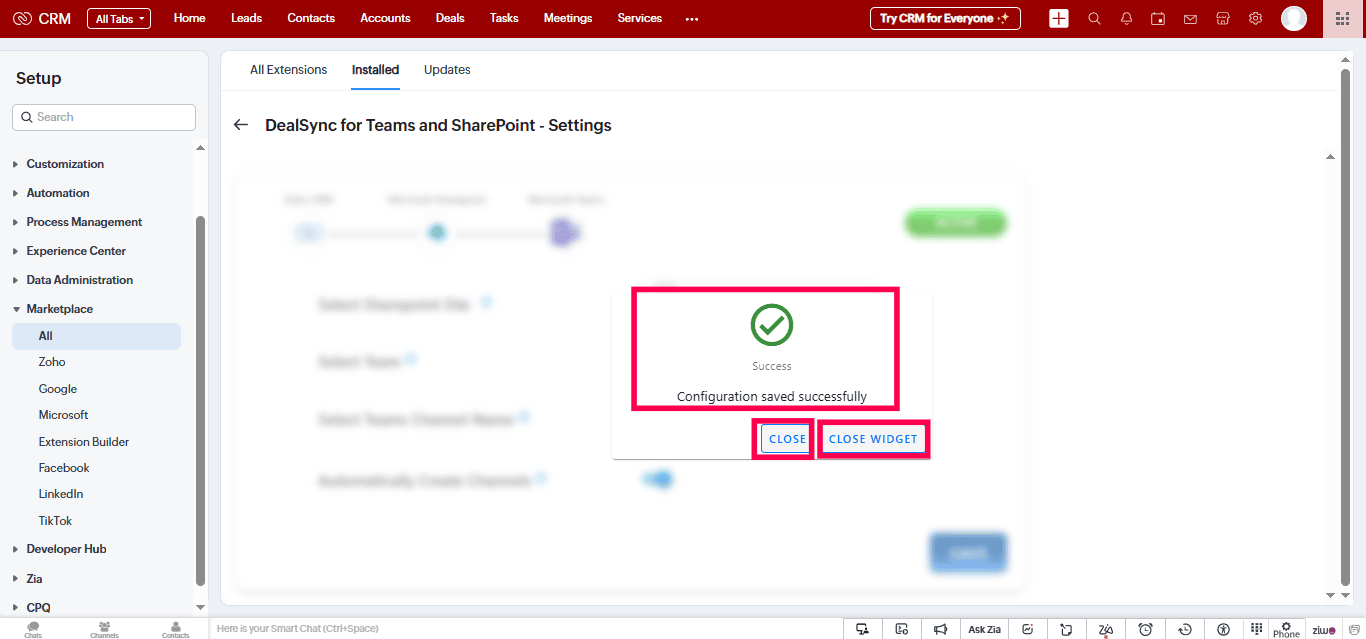
Task: Open the reminders alarm clock icon
Action: pyautogui.click(x=1146, y=629)
